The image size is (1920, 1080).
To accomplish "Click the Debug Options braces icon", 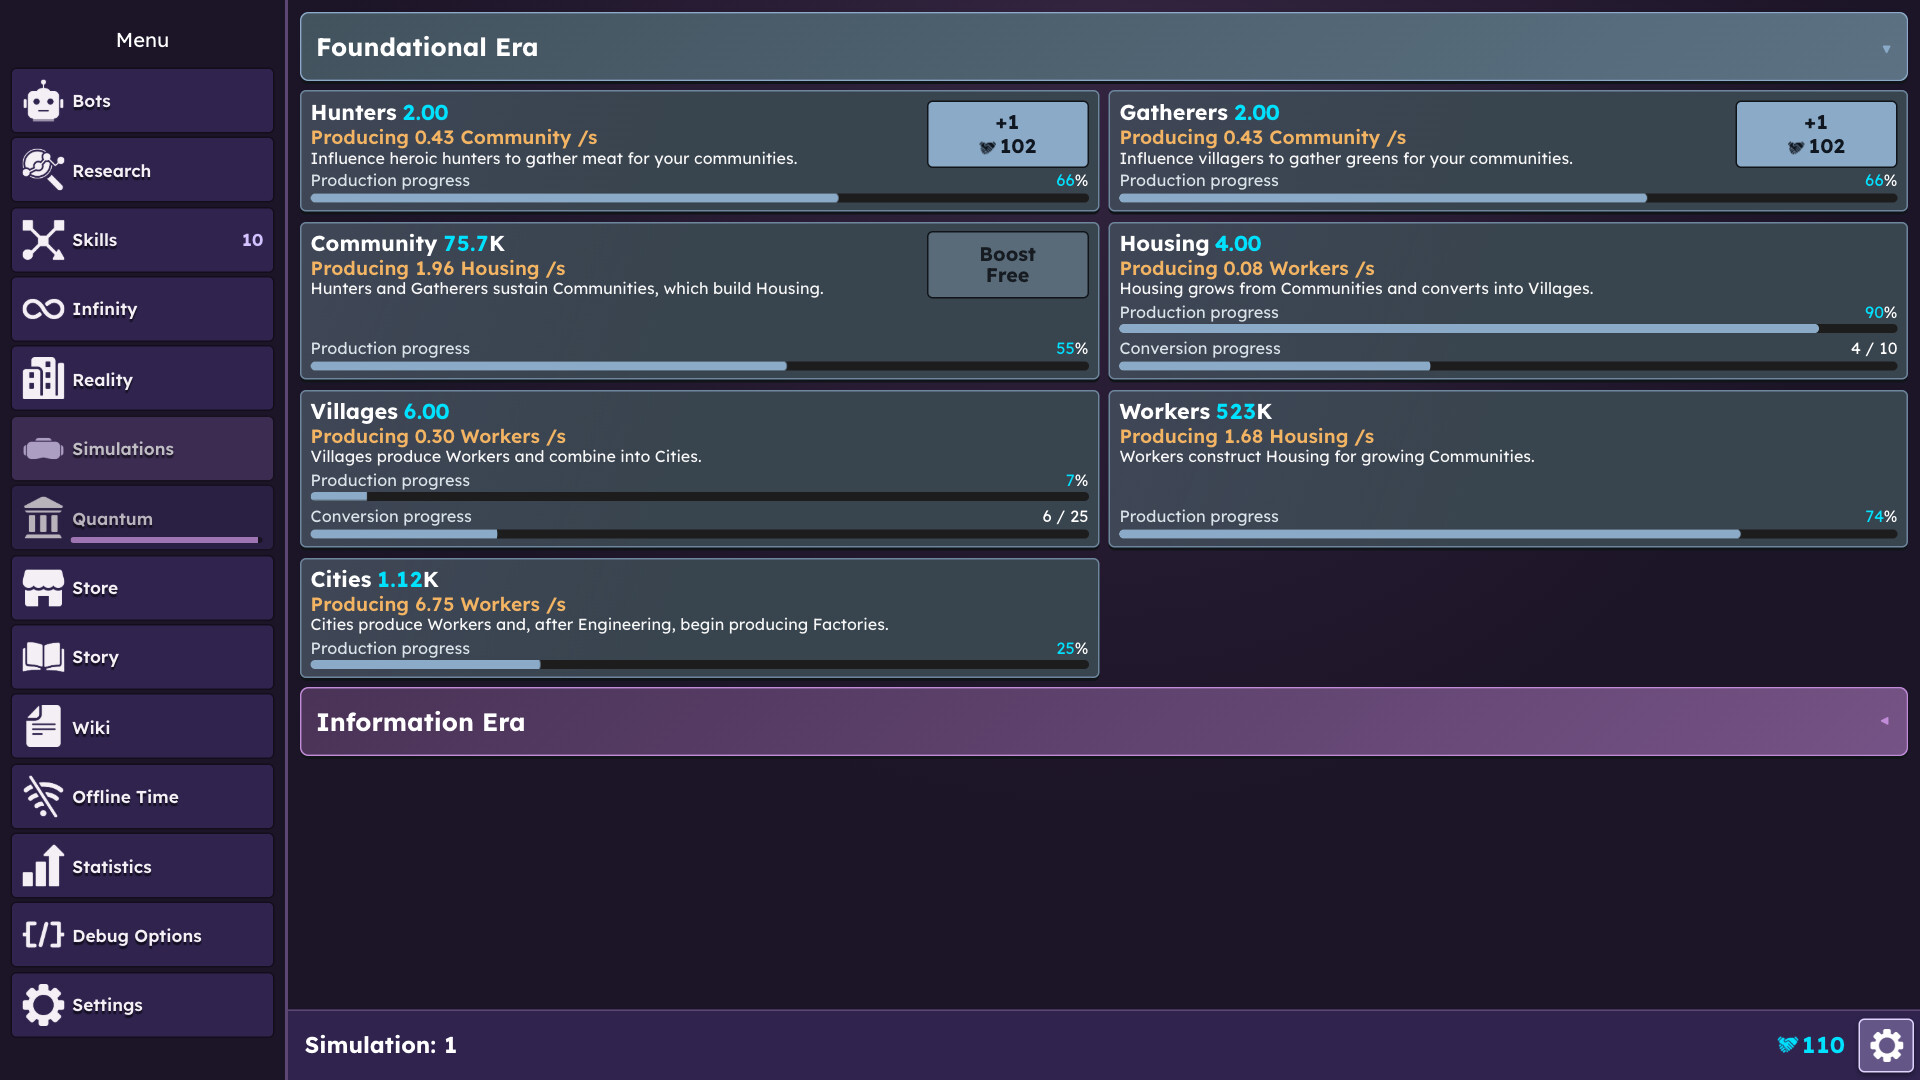I will (x=43, y=935).
